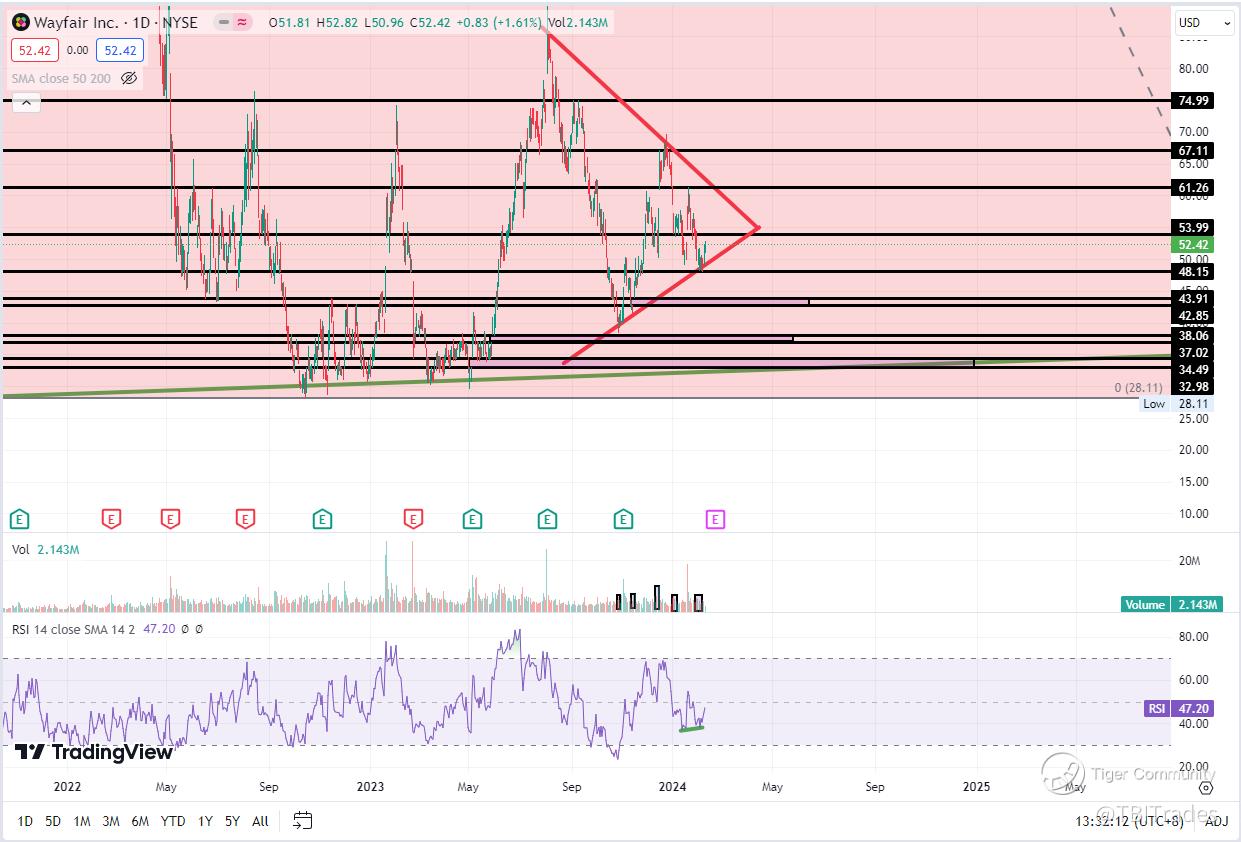Select the 1D time range
This screenshot has height=842, width=1241.
[x=25, y=821]
